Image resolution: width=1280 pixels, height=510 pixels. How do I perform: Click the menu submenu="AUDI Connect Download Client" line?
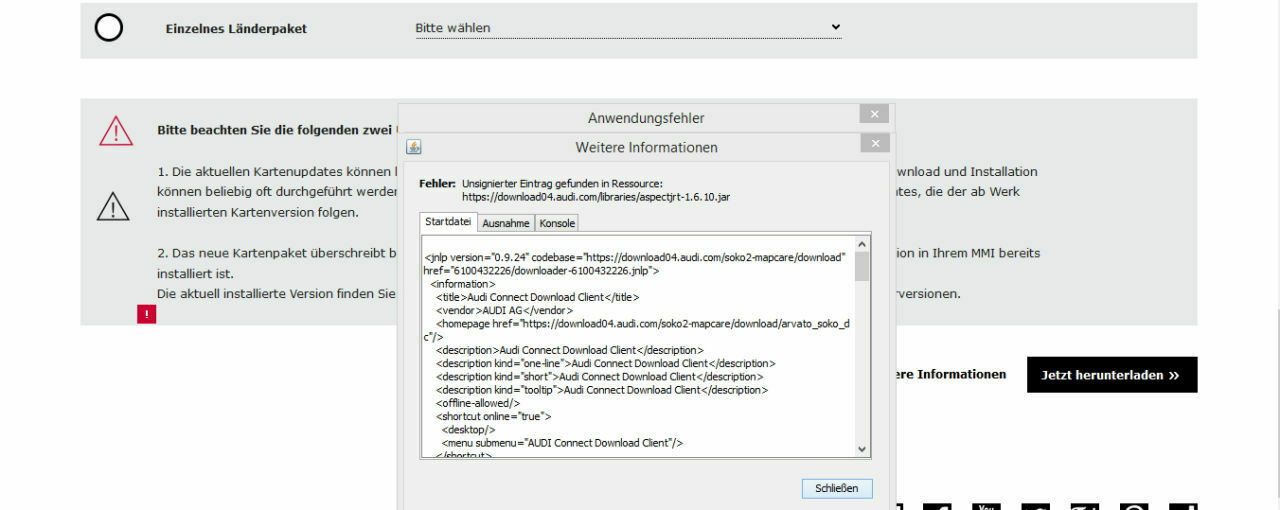(562, 442)
